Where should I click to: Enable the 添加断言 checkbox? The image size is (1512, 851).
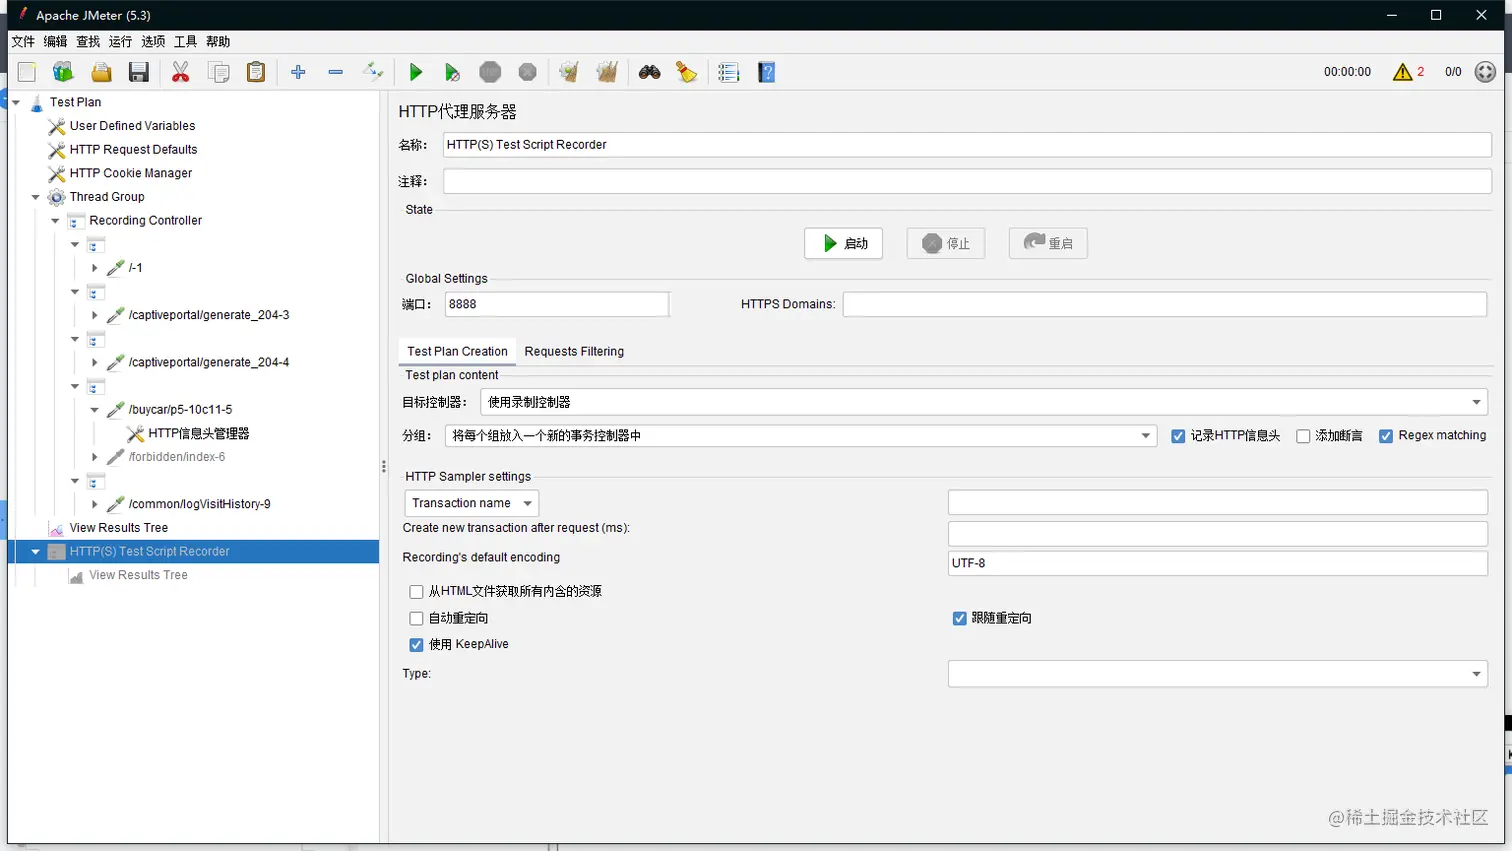tap(1303, 436)
